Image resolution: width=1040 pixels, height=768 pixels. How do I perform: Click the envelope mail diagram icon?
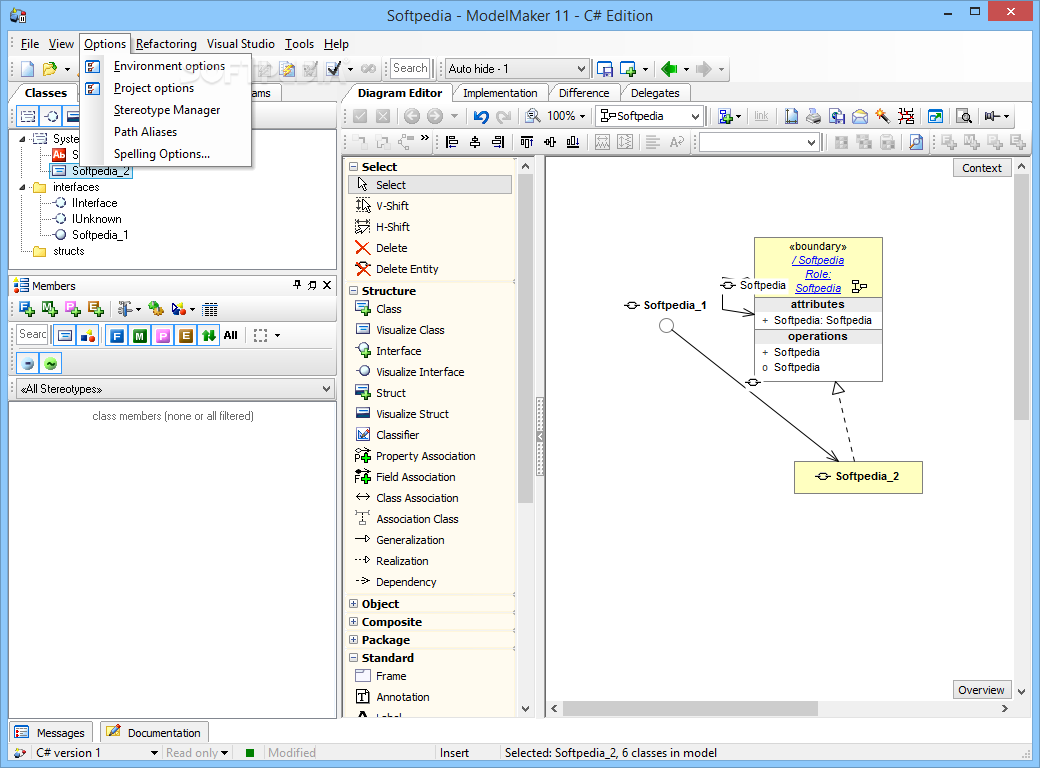[x=860, y=117]
